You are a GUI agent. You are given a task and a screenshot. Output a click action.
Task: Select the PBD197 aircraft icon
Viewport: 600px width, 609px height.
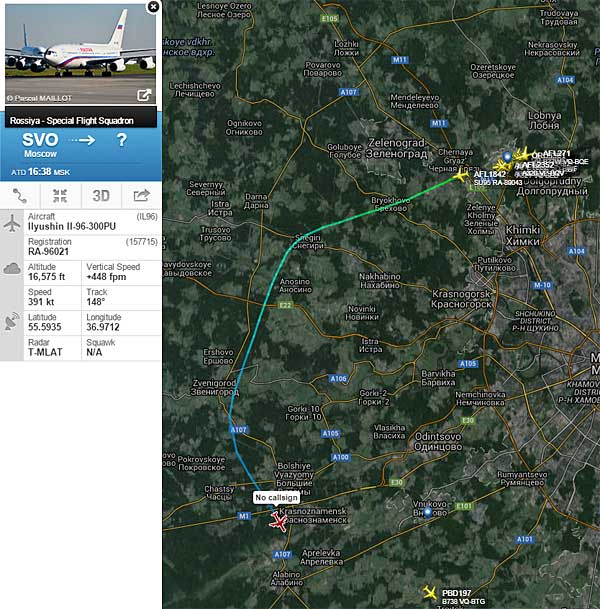coord(430,592)
